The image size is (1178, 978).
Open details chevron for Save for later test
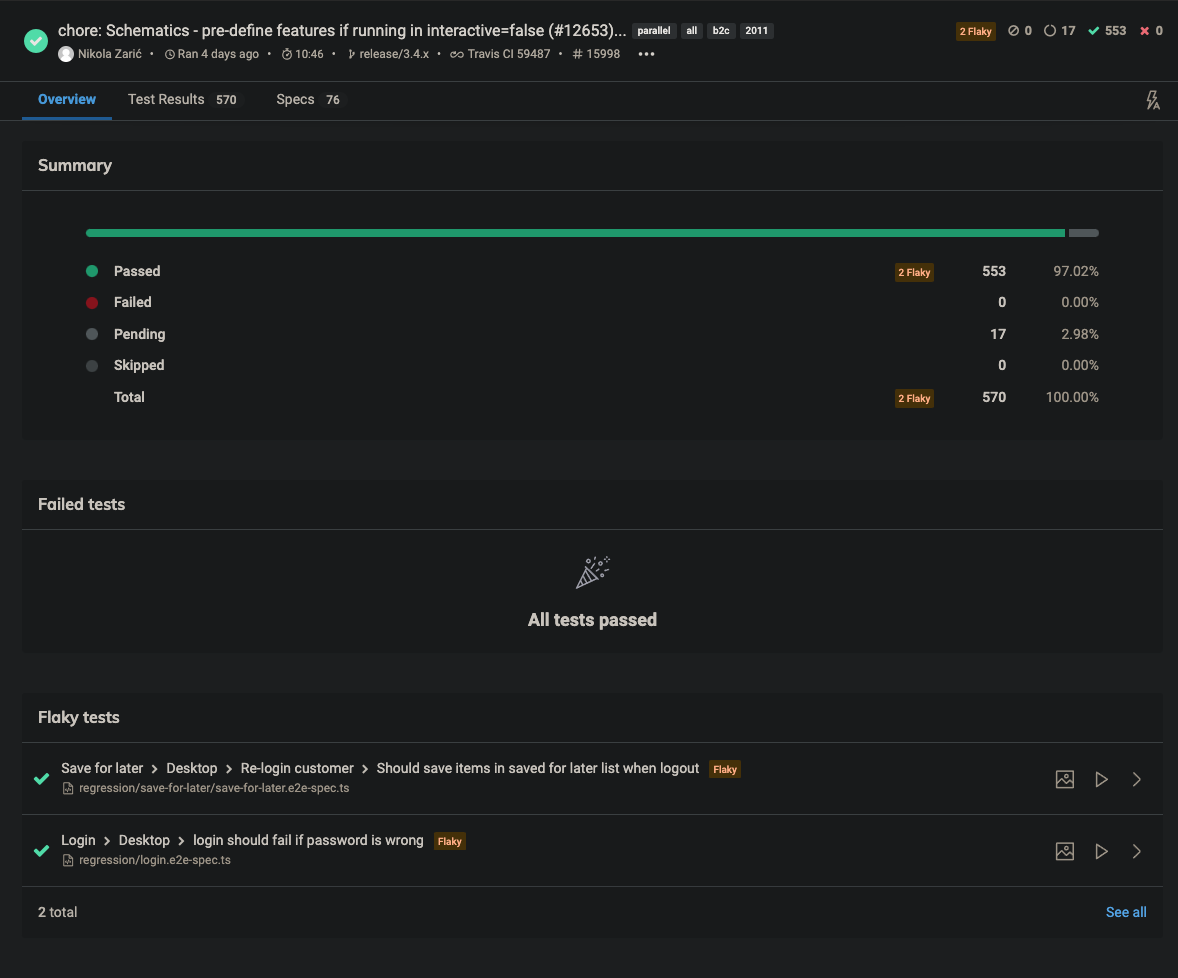pyautogui.click(x=1137, y=780)
